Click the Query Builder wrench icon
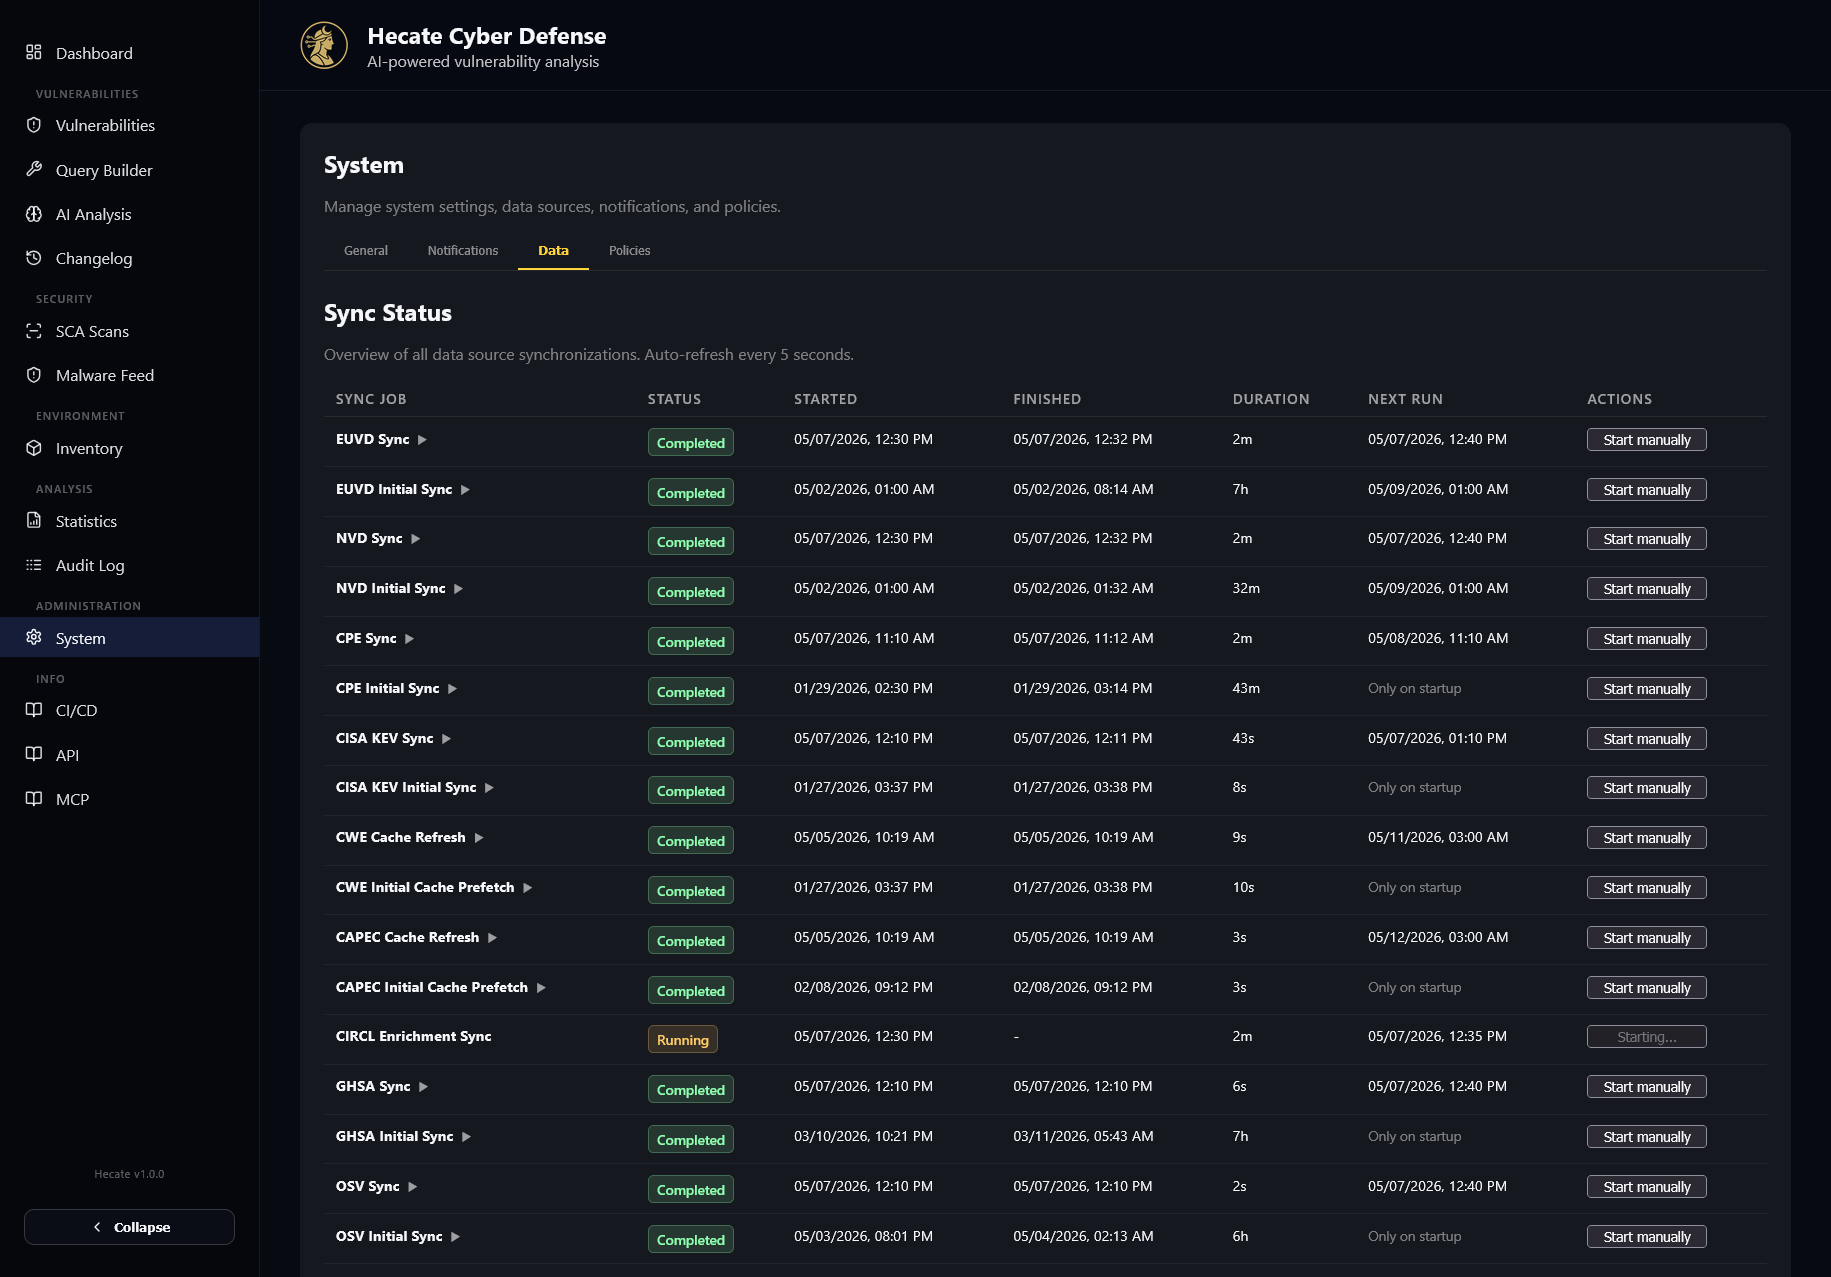 (34, 169)
